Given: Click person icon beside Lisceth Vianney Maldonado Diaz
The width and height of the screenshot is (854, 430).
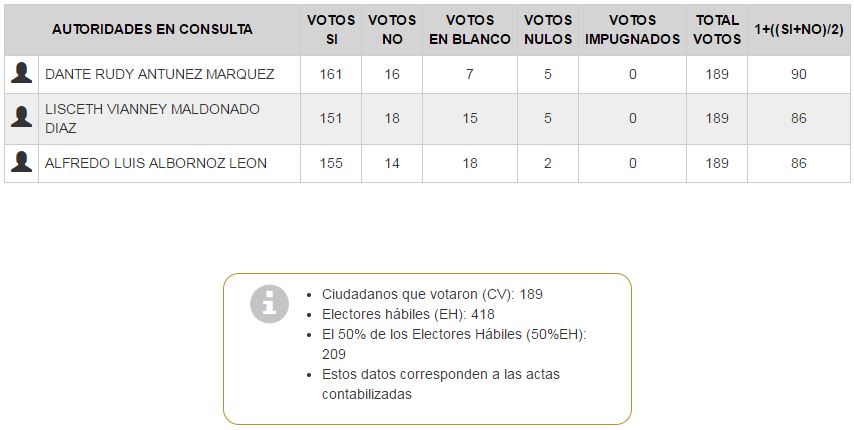Looking at the screenshot, I should pyautogui.click(x=21, y=118).
